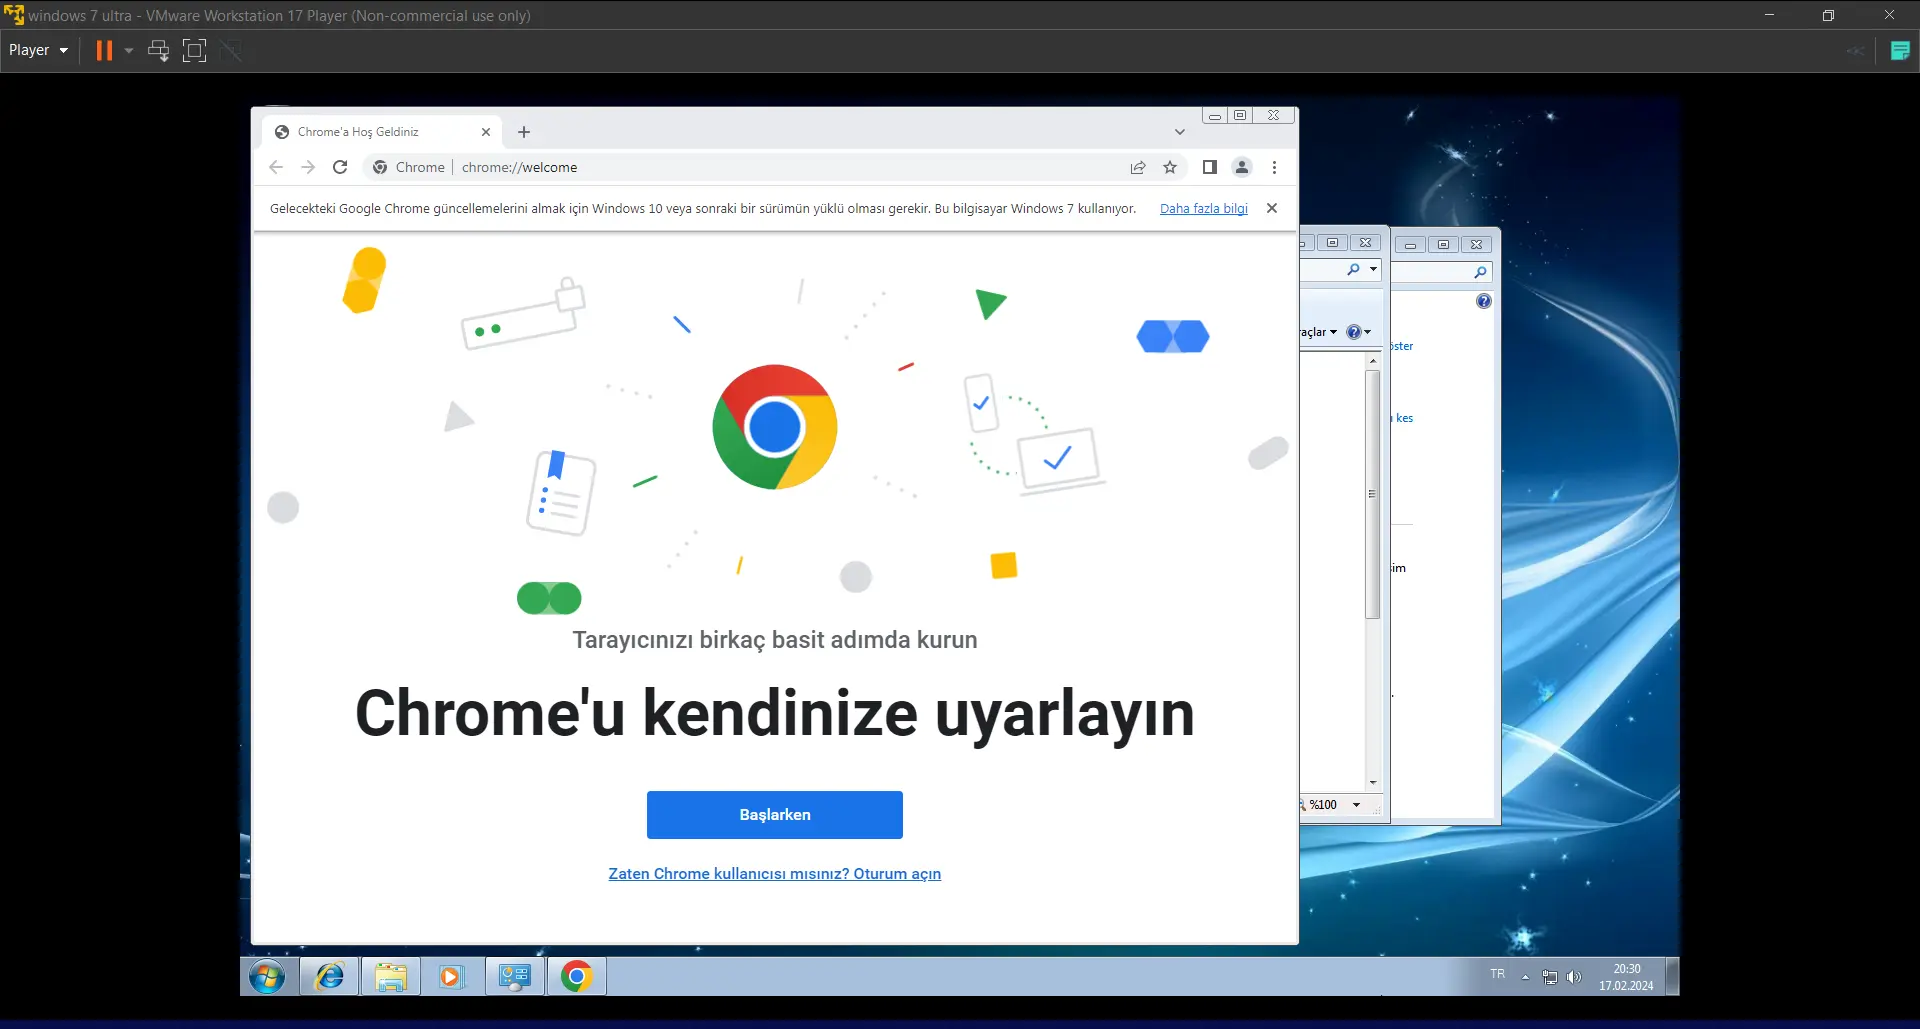Screen dimensions: 1920x1029
Task: Open the Zaten Chrome kullanıcısı mısınız sign-in link
Action: click(x=775, y=874)
